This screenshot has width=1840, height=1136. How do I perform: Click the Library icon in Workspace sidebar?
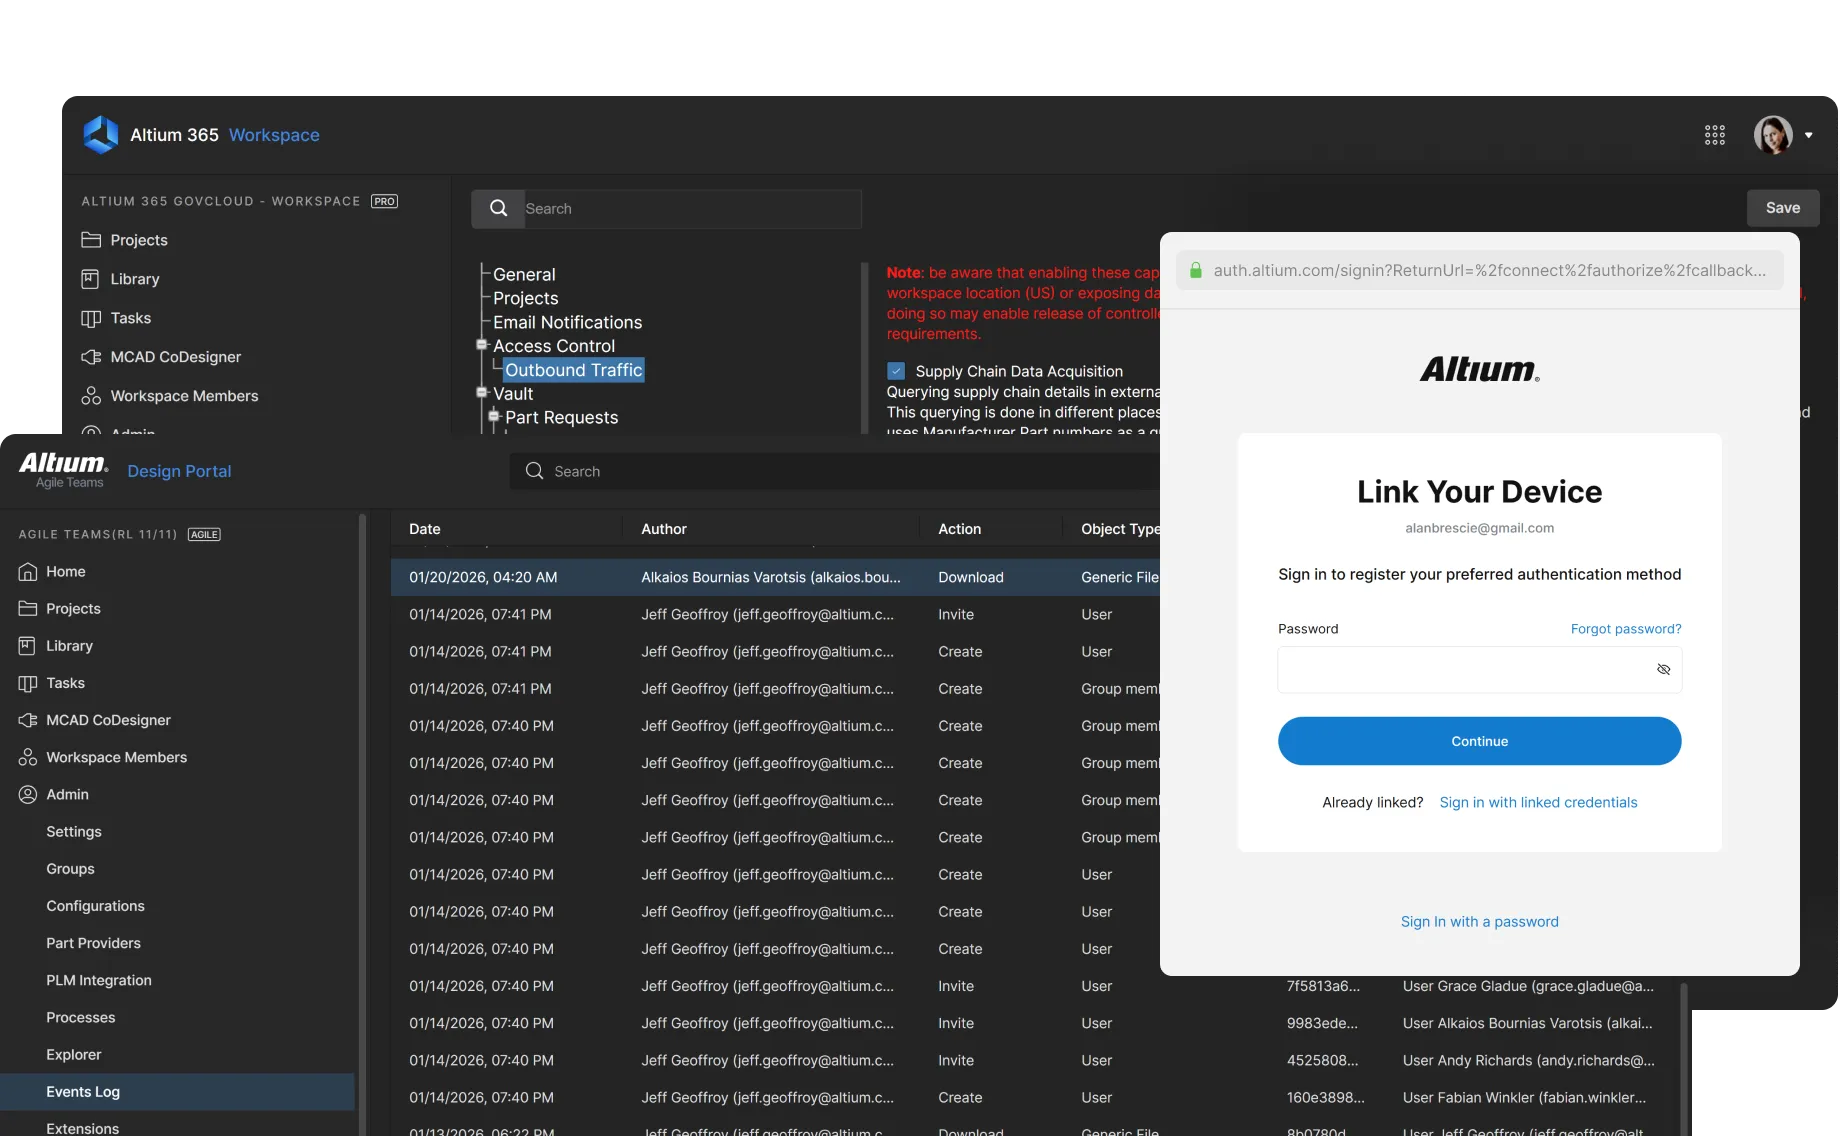pyautogui.click(x=91, y=279)
